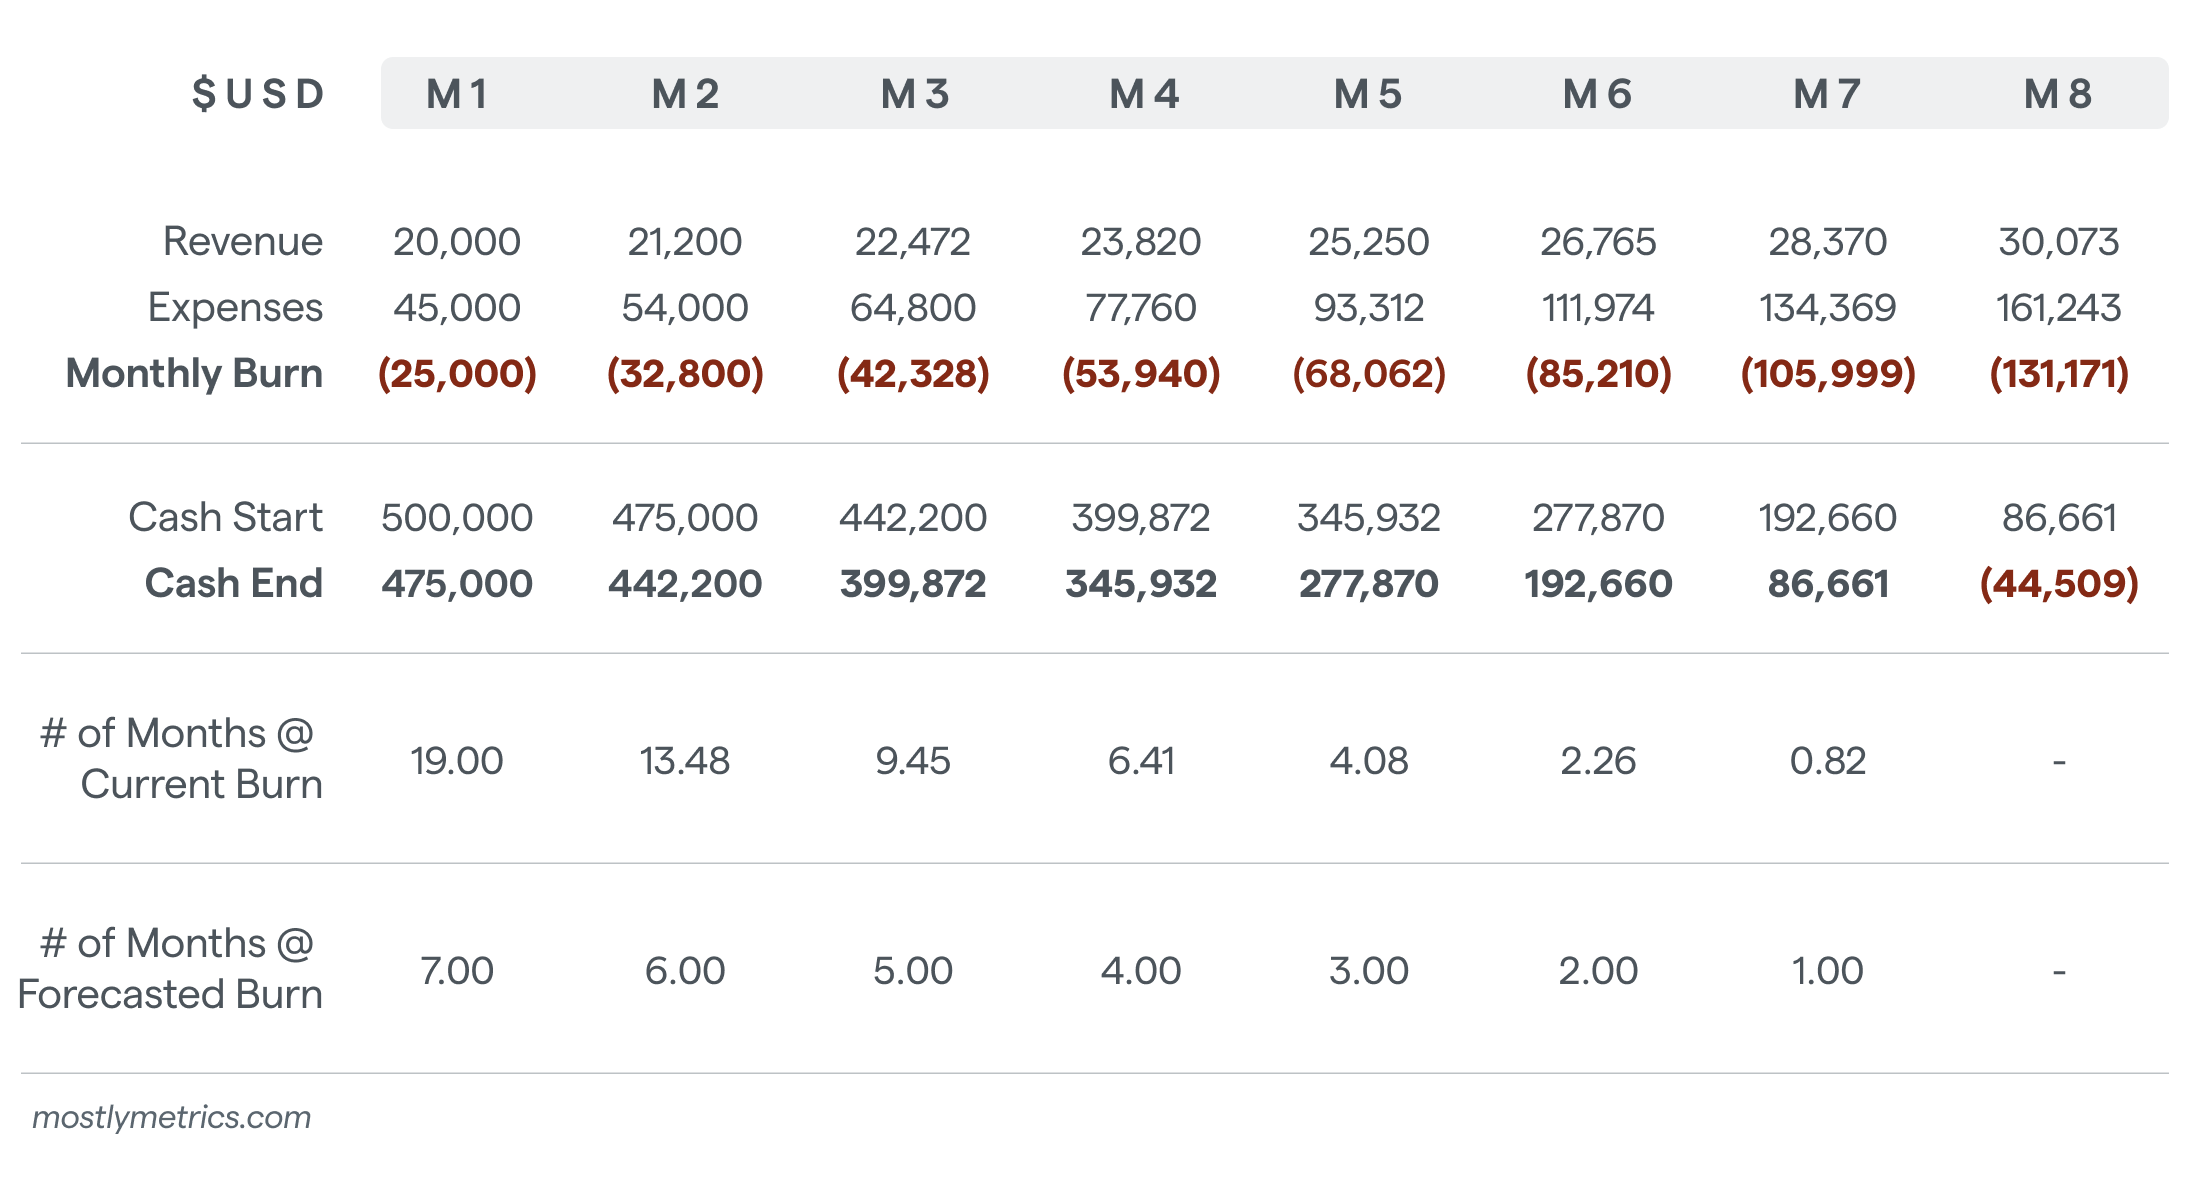
Task: Click the M7 current burn months 0.82
Action: point(1827,761)
